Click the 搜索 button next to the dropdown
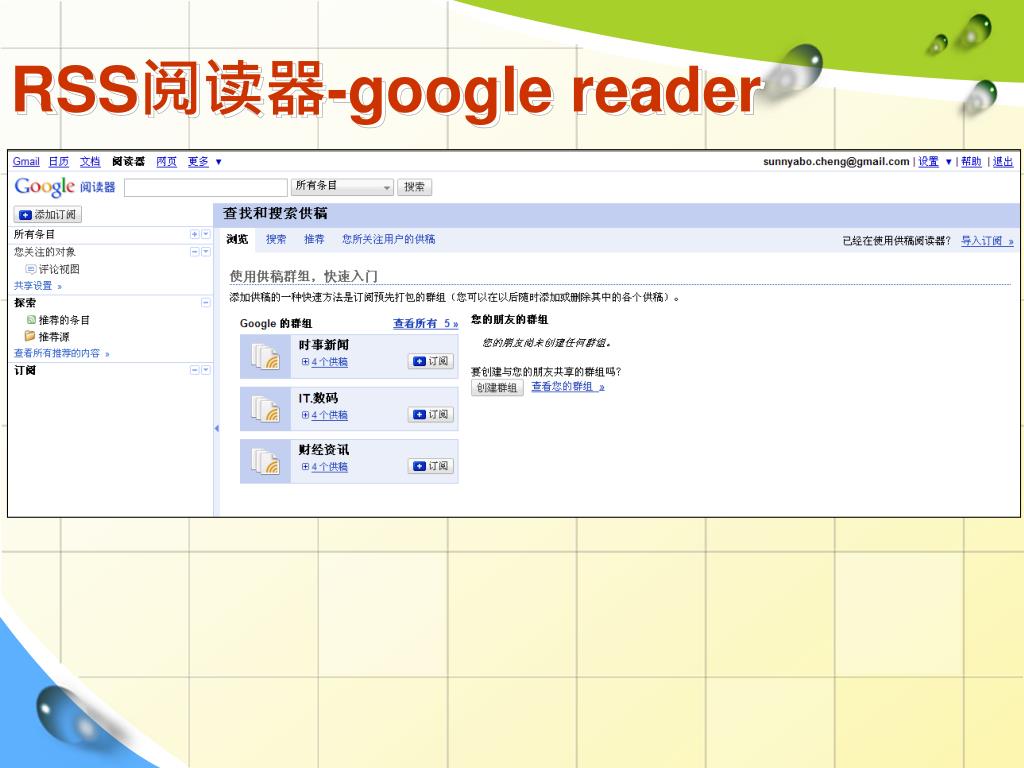 pyautogui.click(x=414, y=187)
